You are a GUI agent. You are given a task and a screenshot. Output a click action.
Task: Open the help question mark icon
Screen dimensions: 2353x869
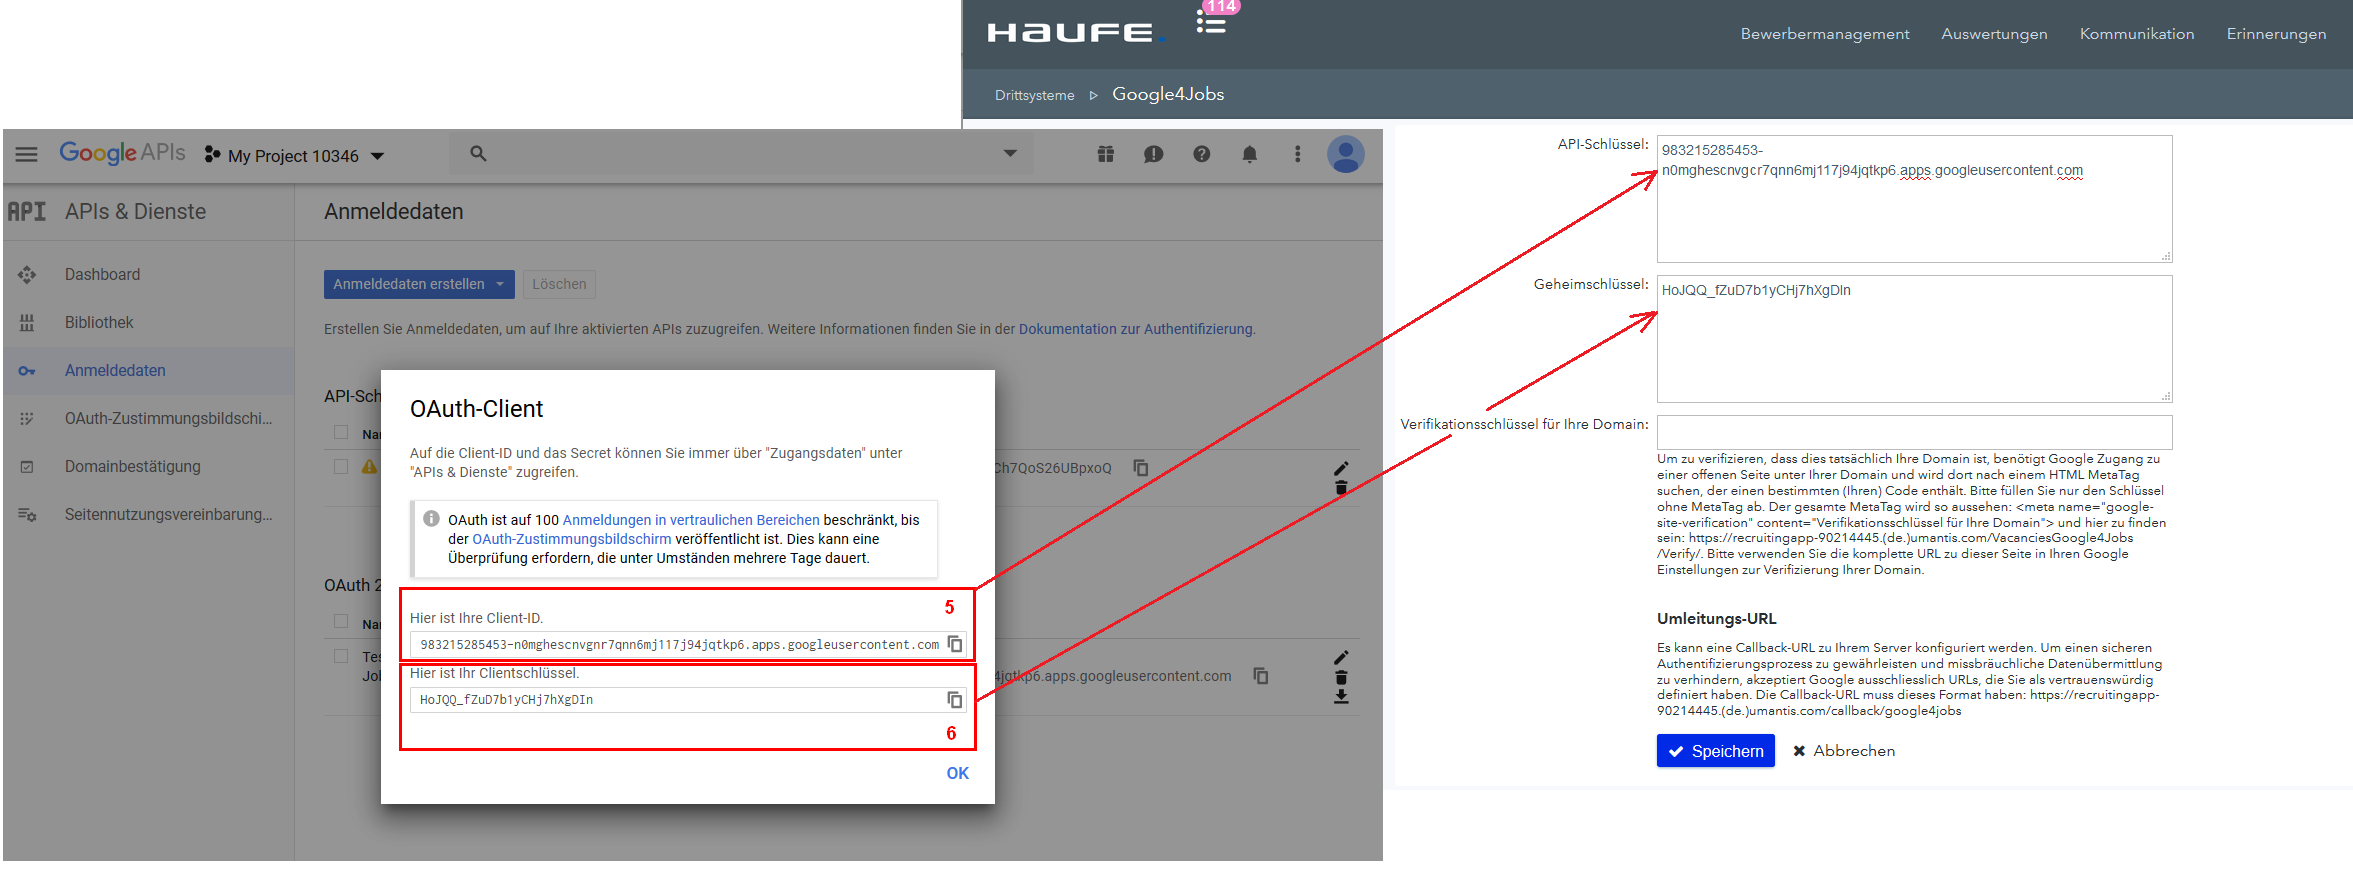1201,154
